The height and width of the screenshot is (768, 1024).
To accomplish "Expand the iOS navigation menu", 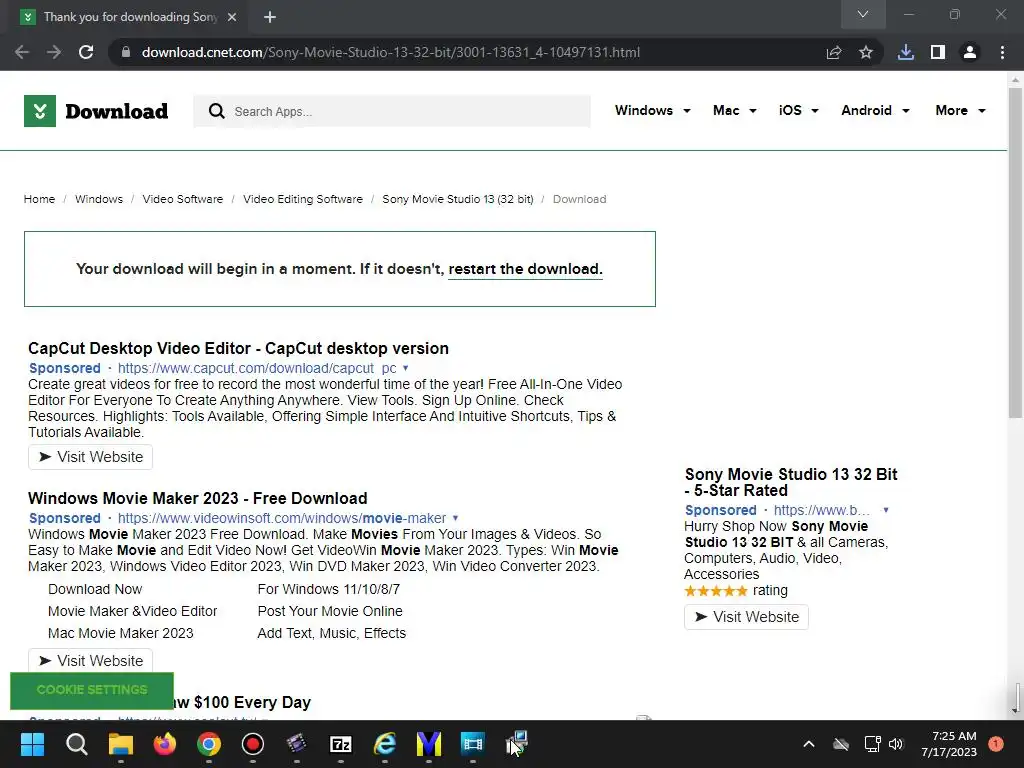I will [799, 110].
